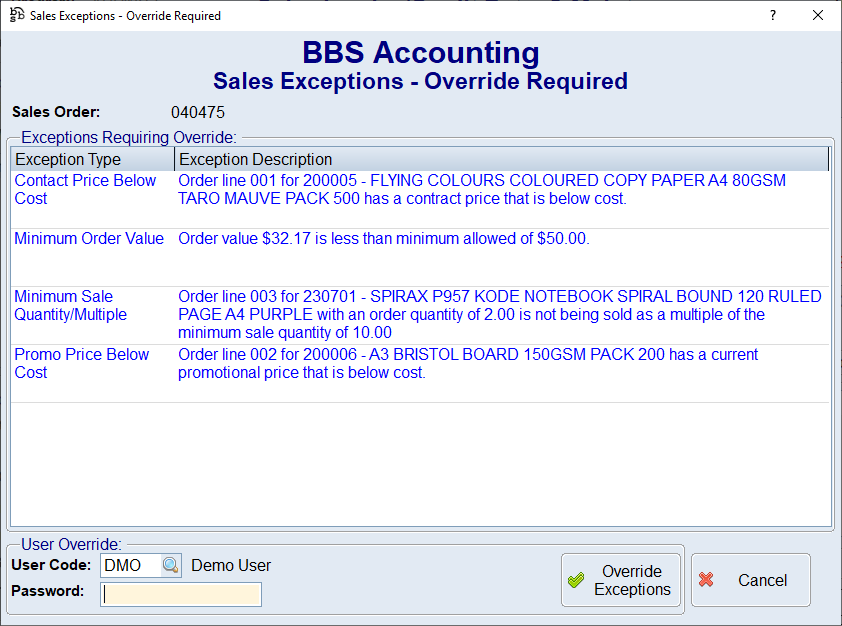Image resolution: width=842 pixels, height=626 pixels.
Task: Click into the User Code field
Action: tap(130, 566)
